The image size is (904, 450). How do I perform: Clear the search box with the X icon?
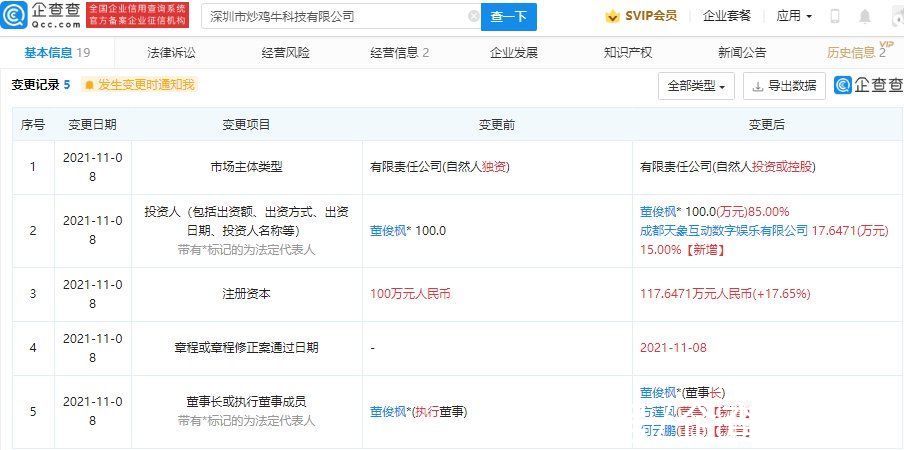tap(474, 17)
